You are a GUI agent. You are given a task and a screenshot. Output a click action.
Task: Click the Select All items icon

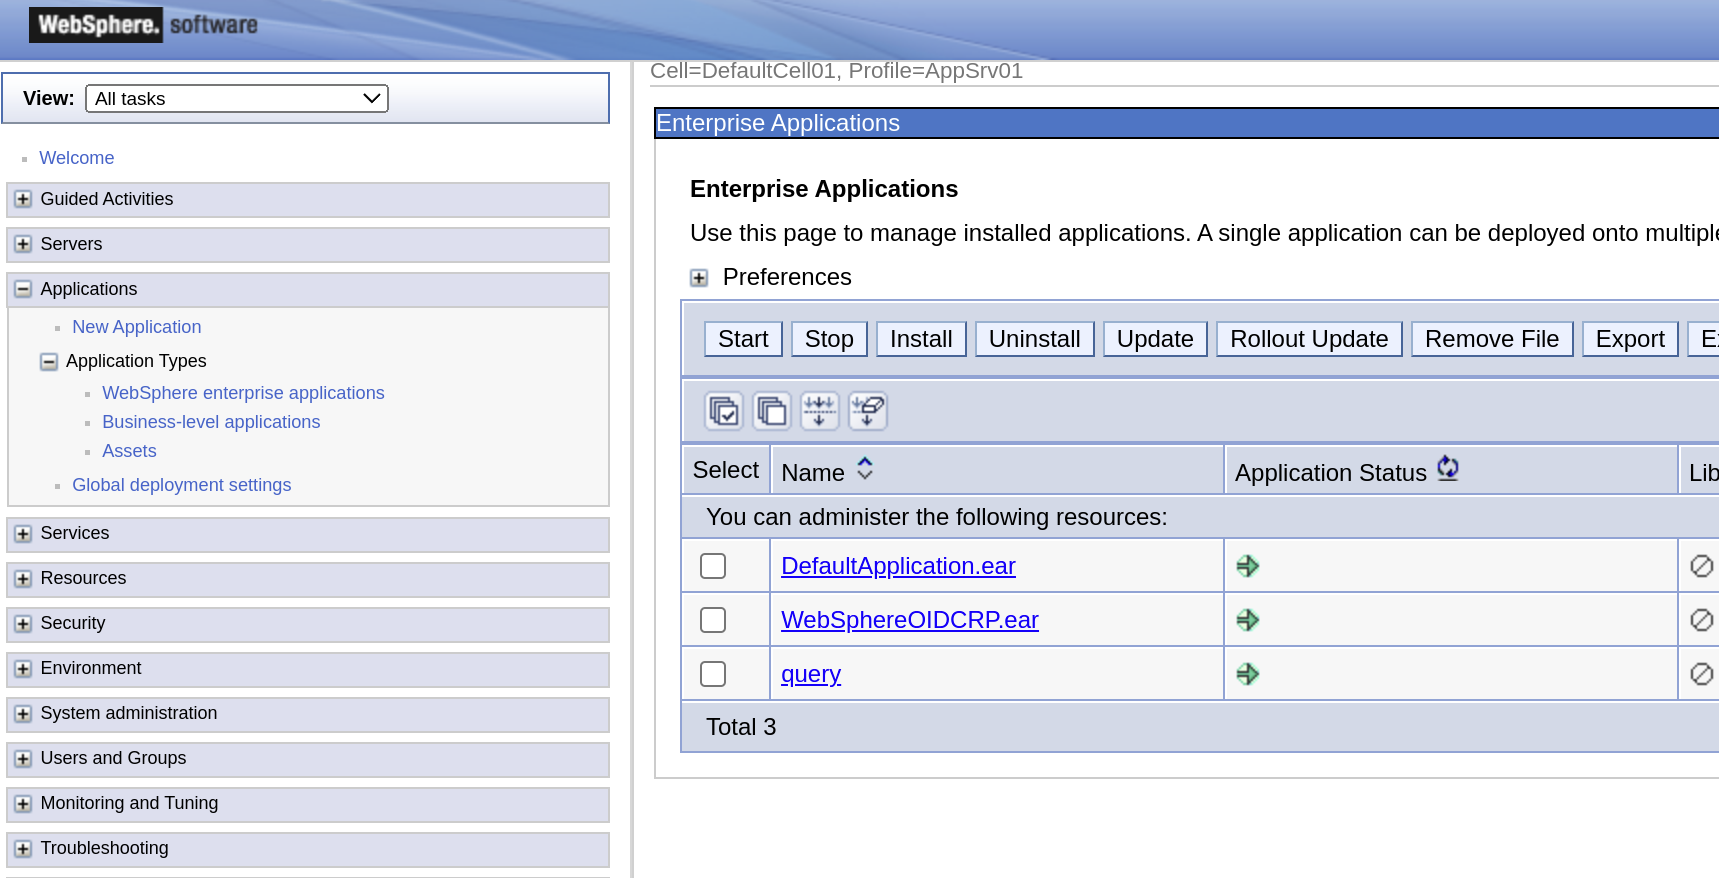(723, 411)
